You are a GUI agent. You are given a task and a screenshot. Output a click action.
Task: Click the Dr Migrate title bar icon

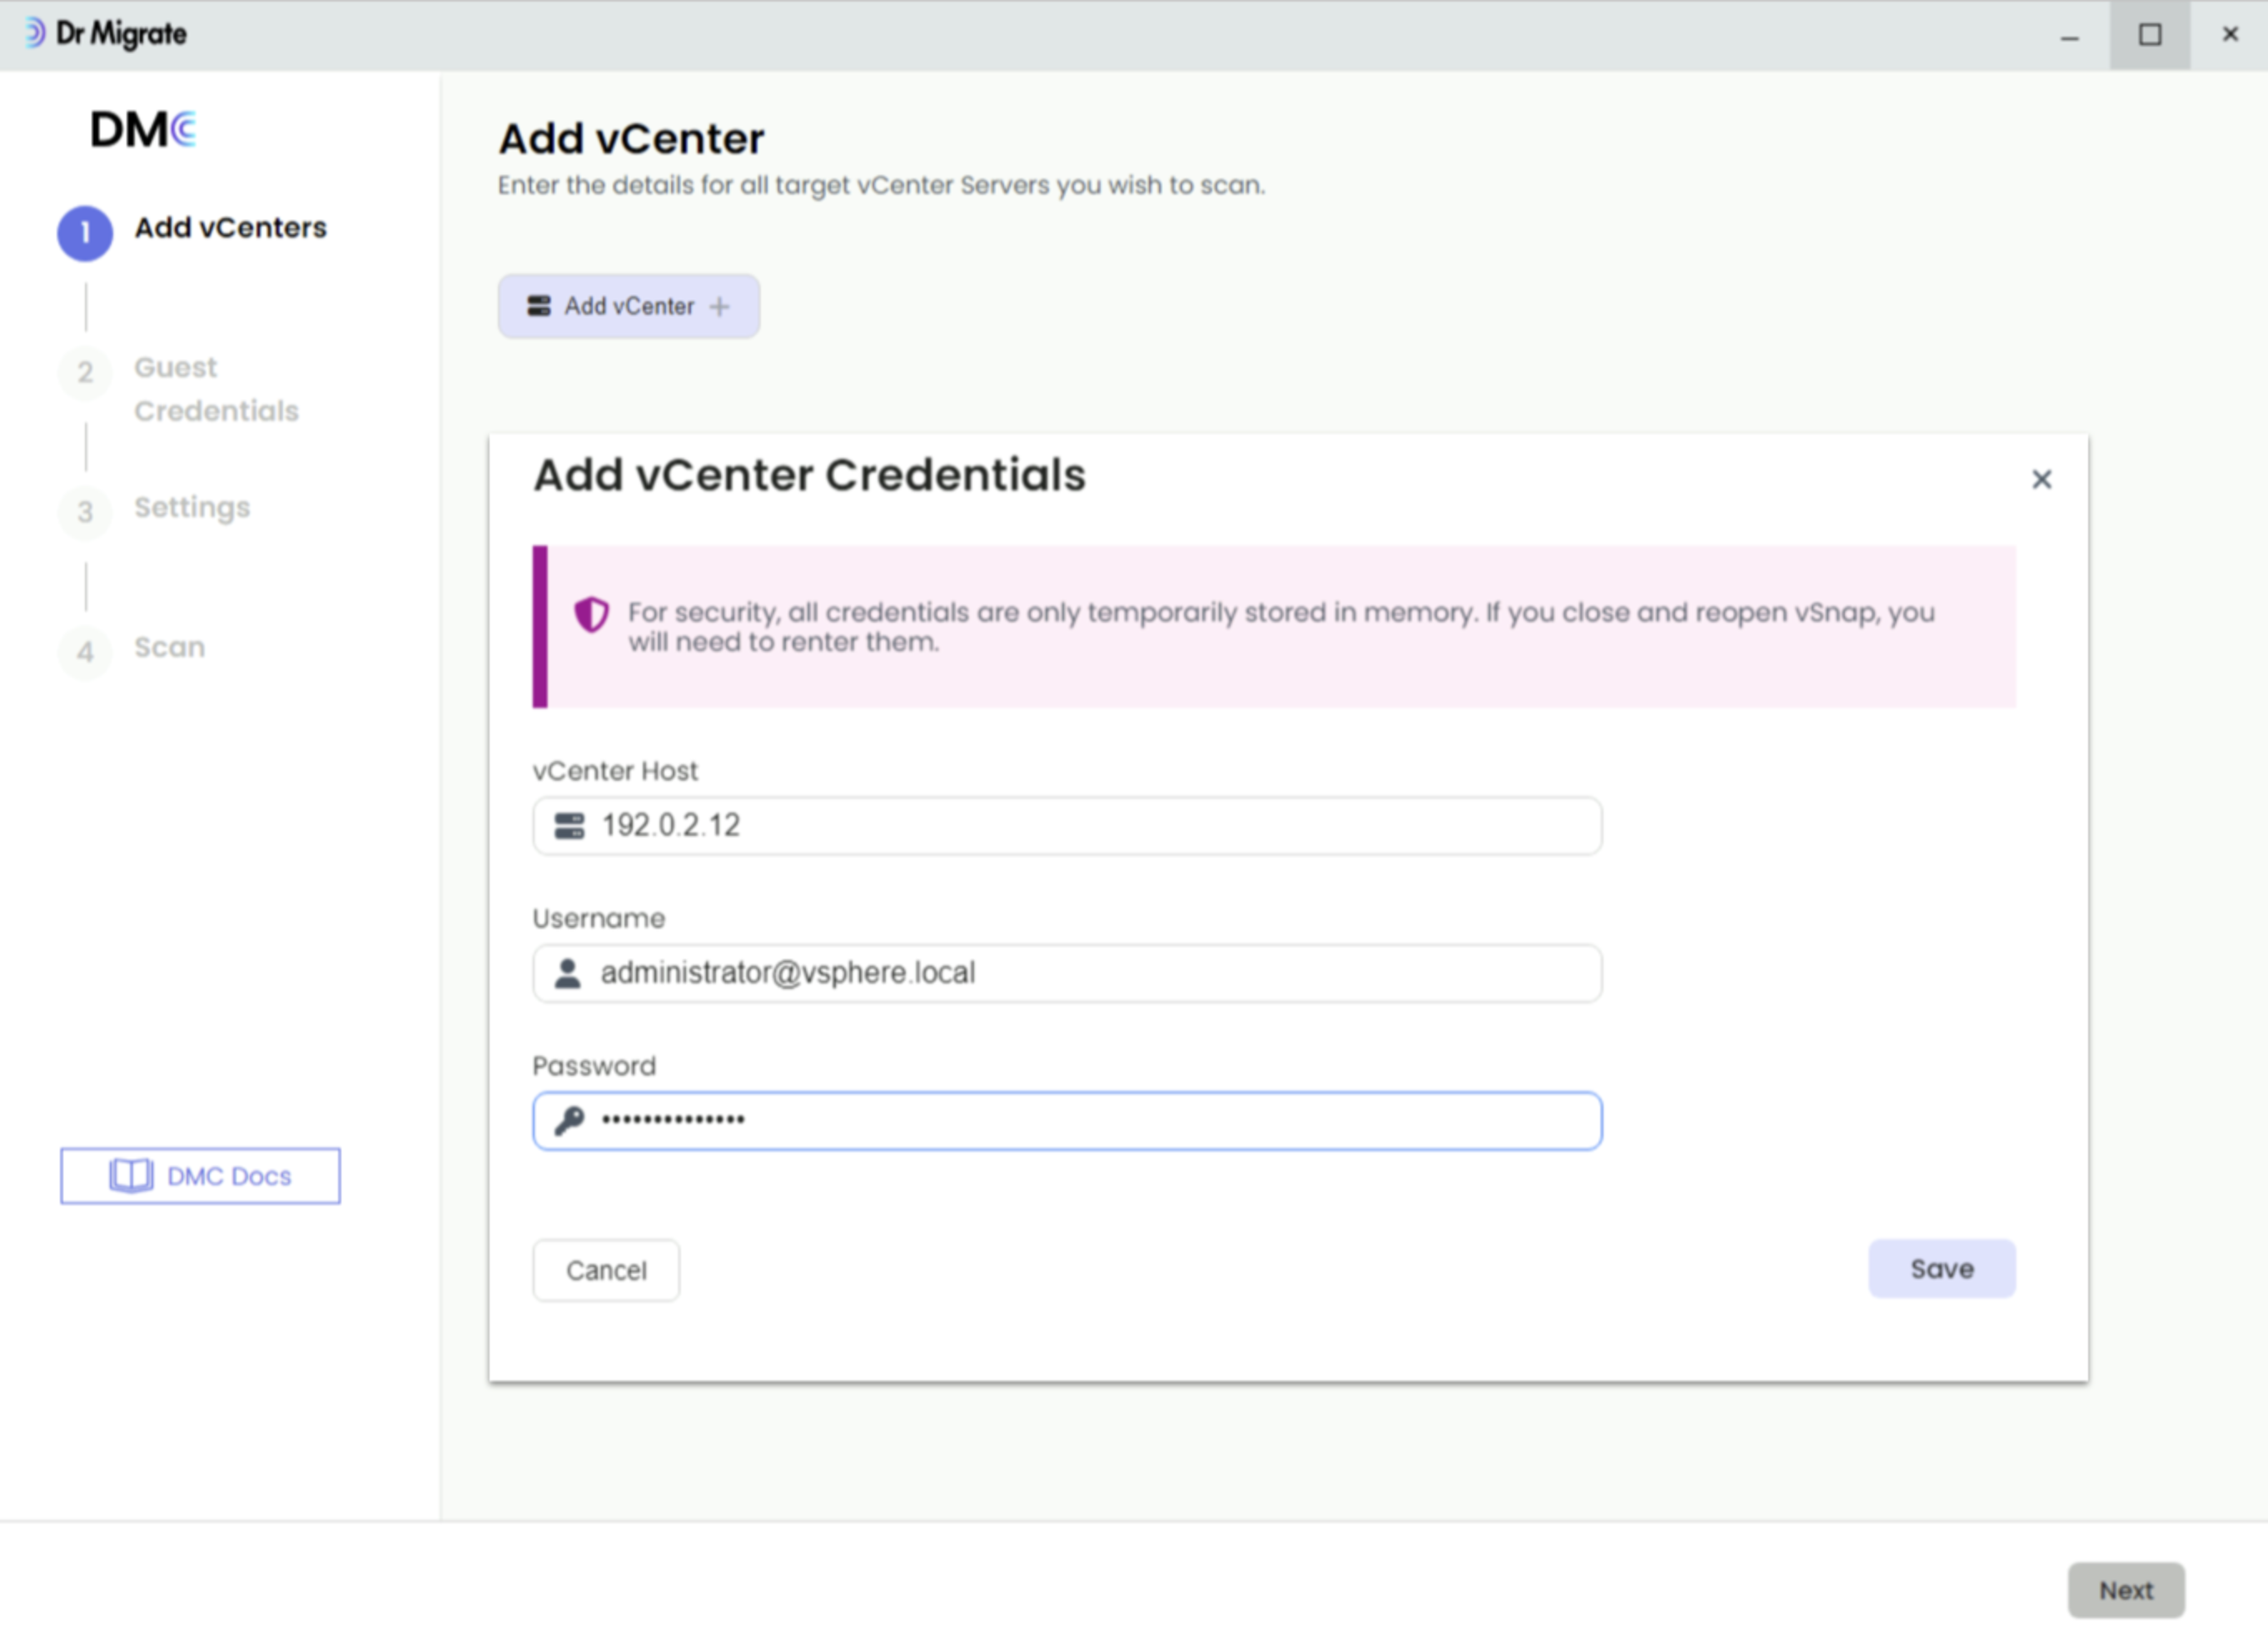tap(34, 33)
